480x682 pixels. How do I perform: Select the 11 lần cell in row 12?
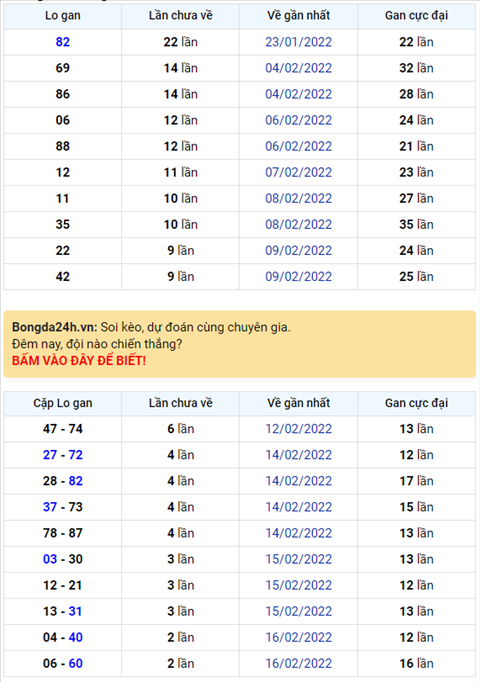pyautogui.click(x=180, y=173)
